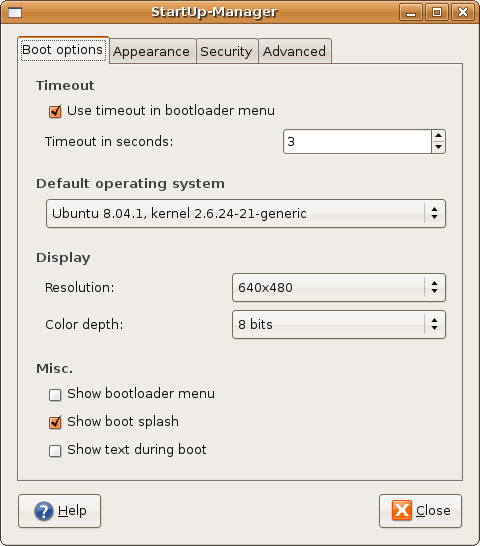
Task: Select the Boot options tab
Action: [x=63, y=50]
